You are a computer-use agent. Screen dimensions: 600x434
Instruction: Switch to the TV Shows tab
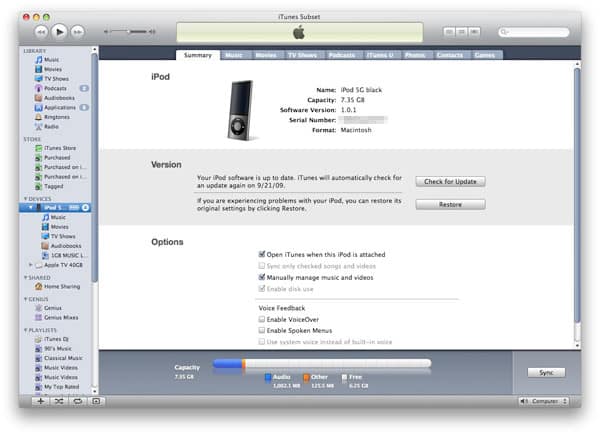tap(302, 55)
